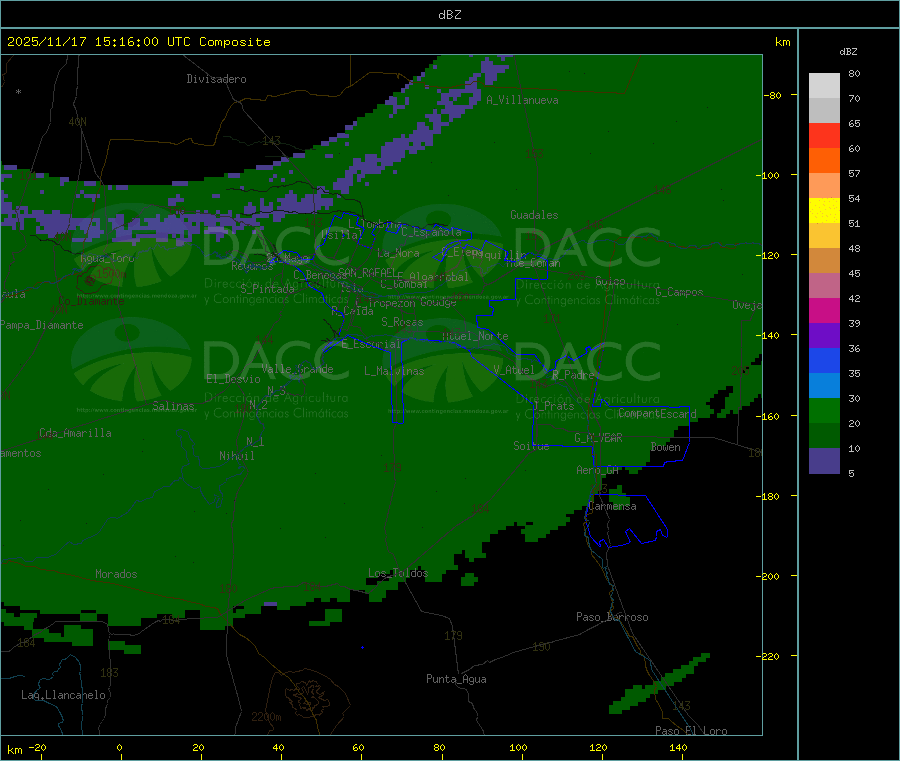This screenshot has height=761, width=900.
Task: Click the Lag.Llancanelo map label
Action: (63, 695)
